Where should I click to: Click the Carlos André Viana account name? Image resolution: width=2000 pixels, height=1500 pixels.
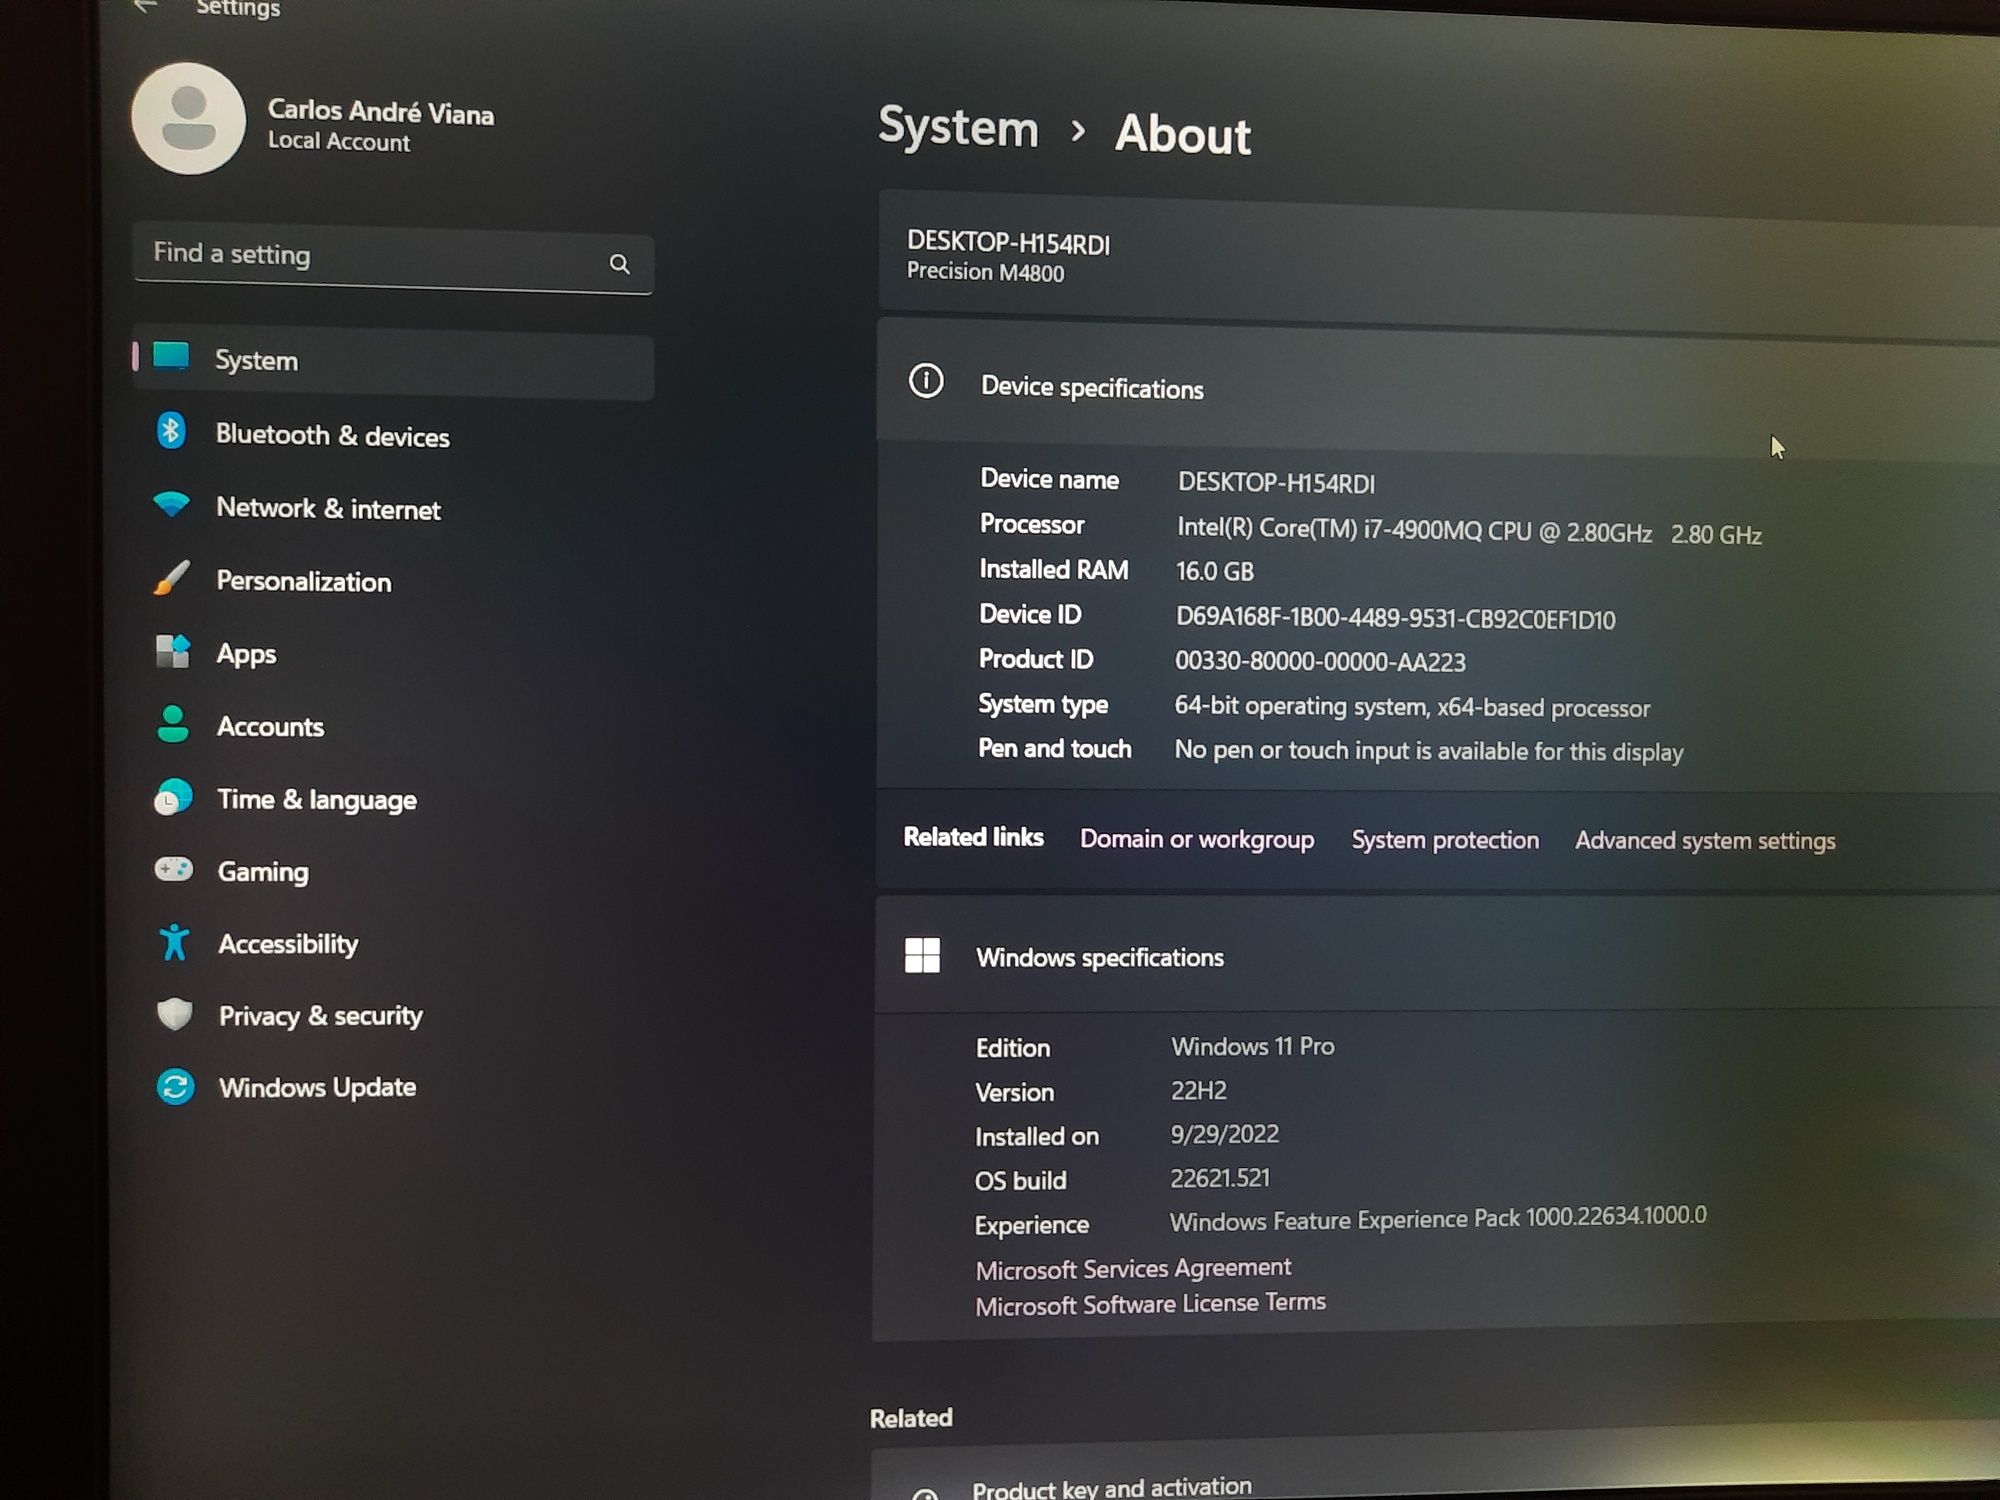coord(381,111)
